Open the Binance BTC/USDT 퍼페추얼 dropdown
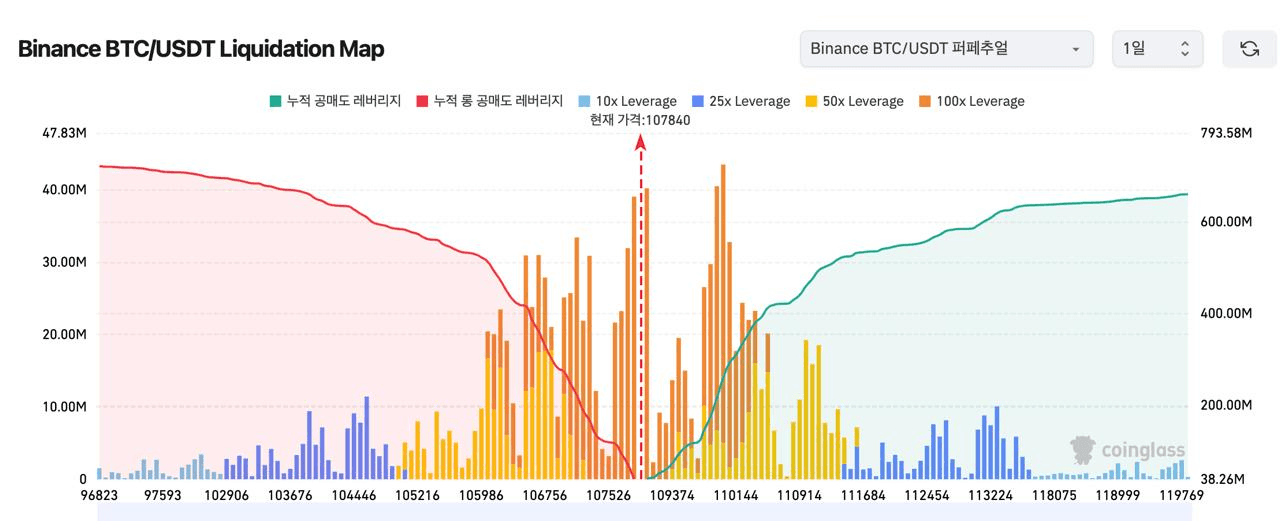This screenshot has width=1280, height=521. [946, 49]
